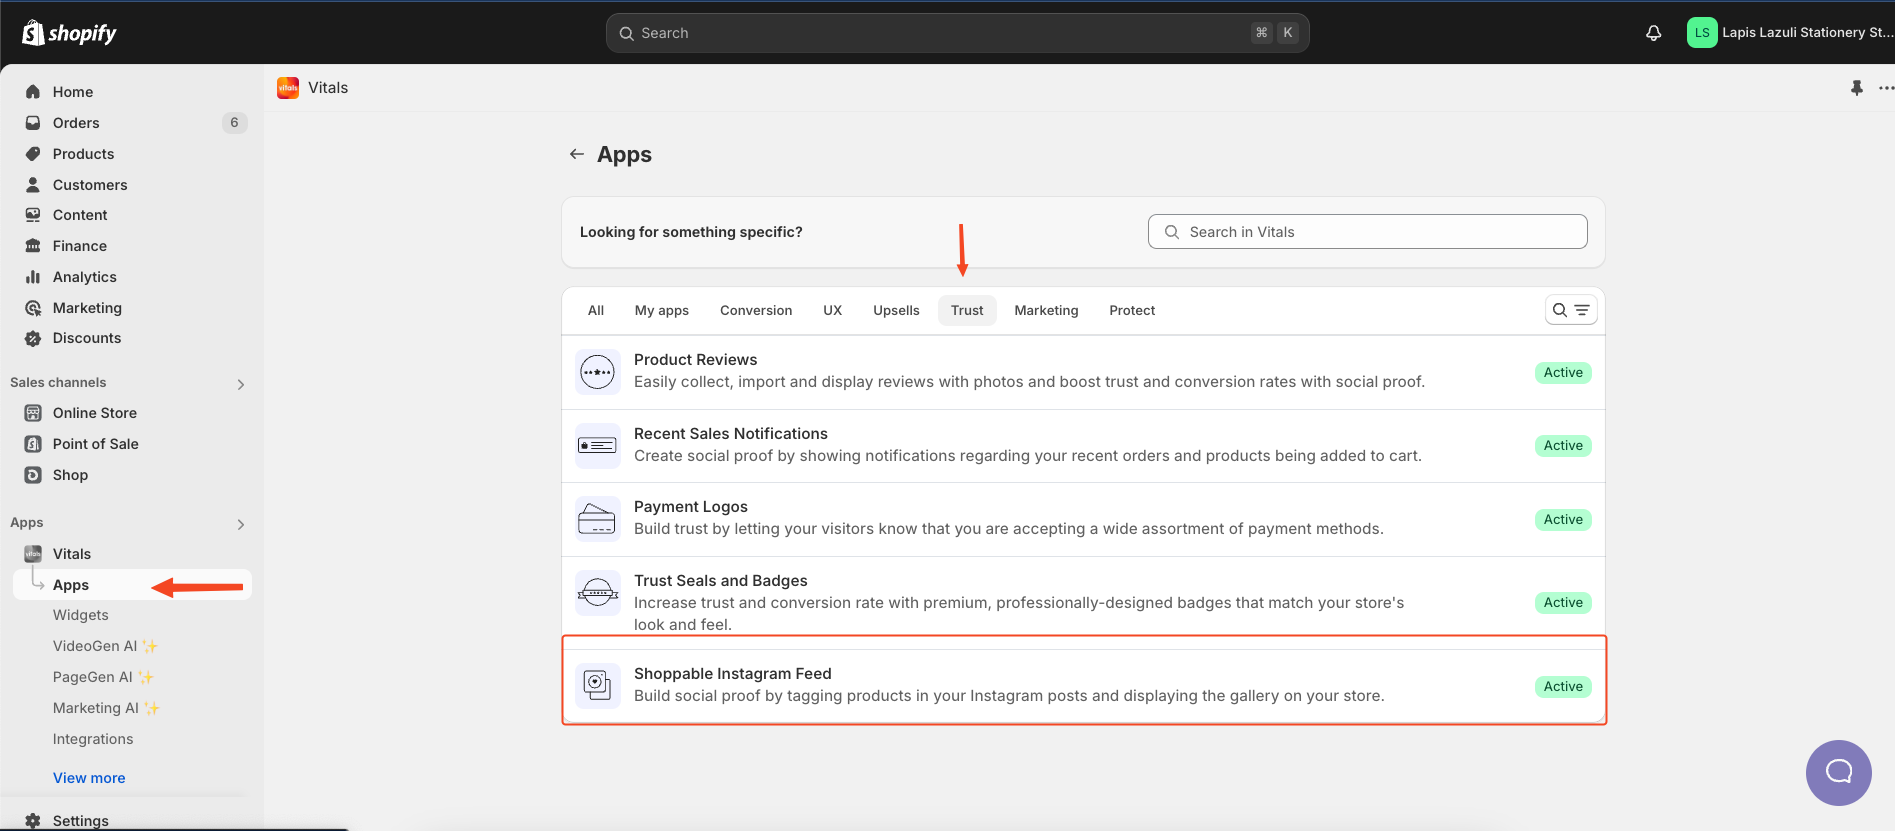Switch to the Conversion tab
The height and width of the screenshot is (831, 1895).
point(756,310)
